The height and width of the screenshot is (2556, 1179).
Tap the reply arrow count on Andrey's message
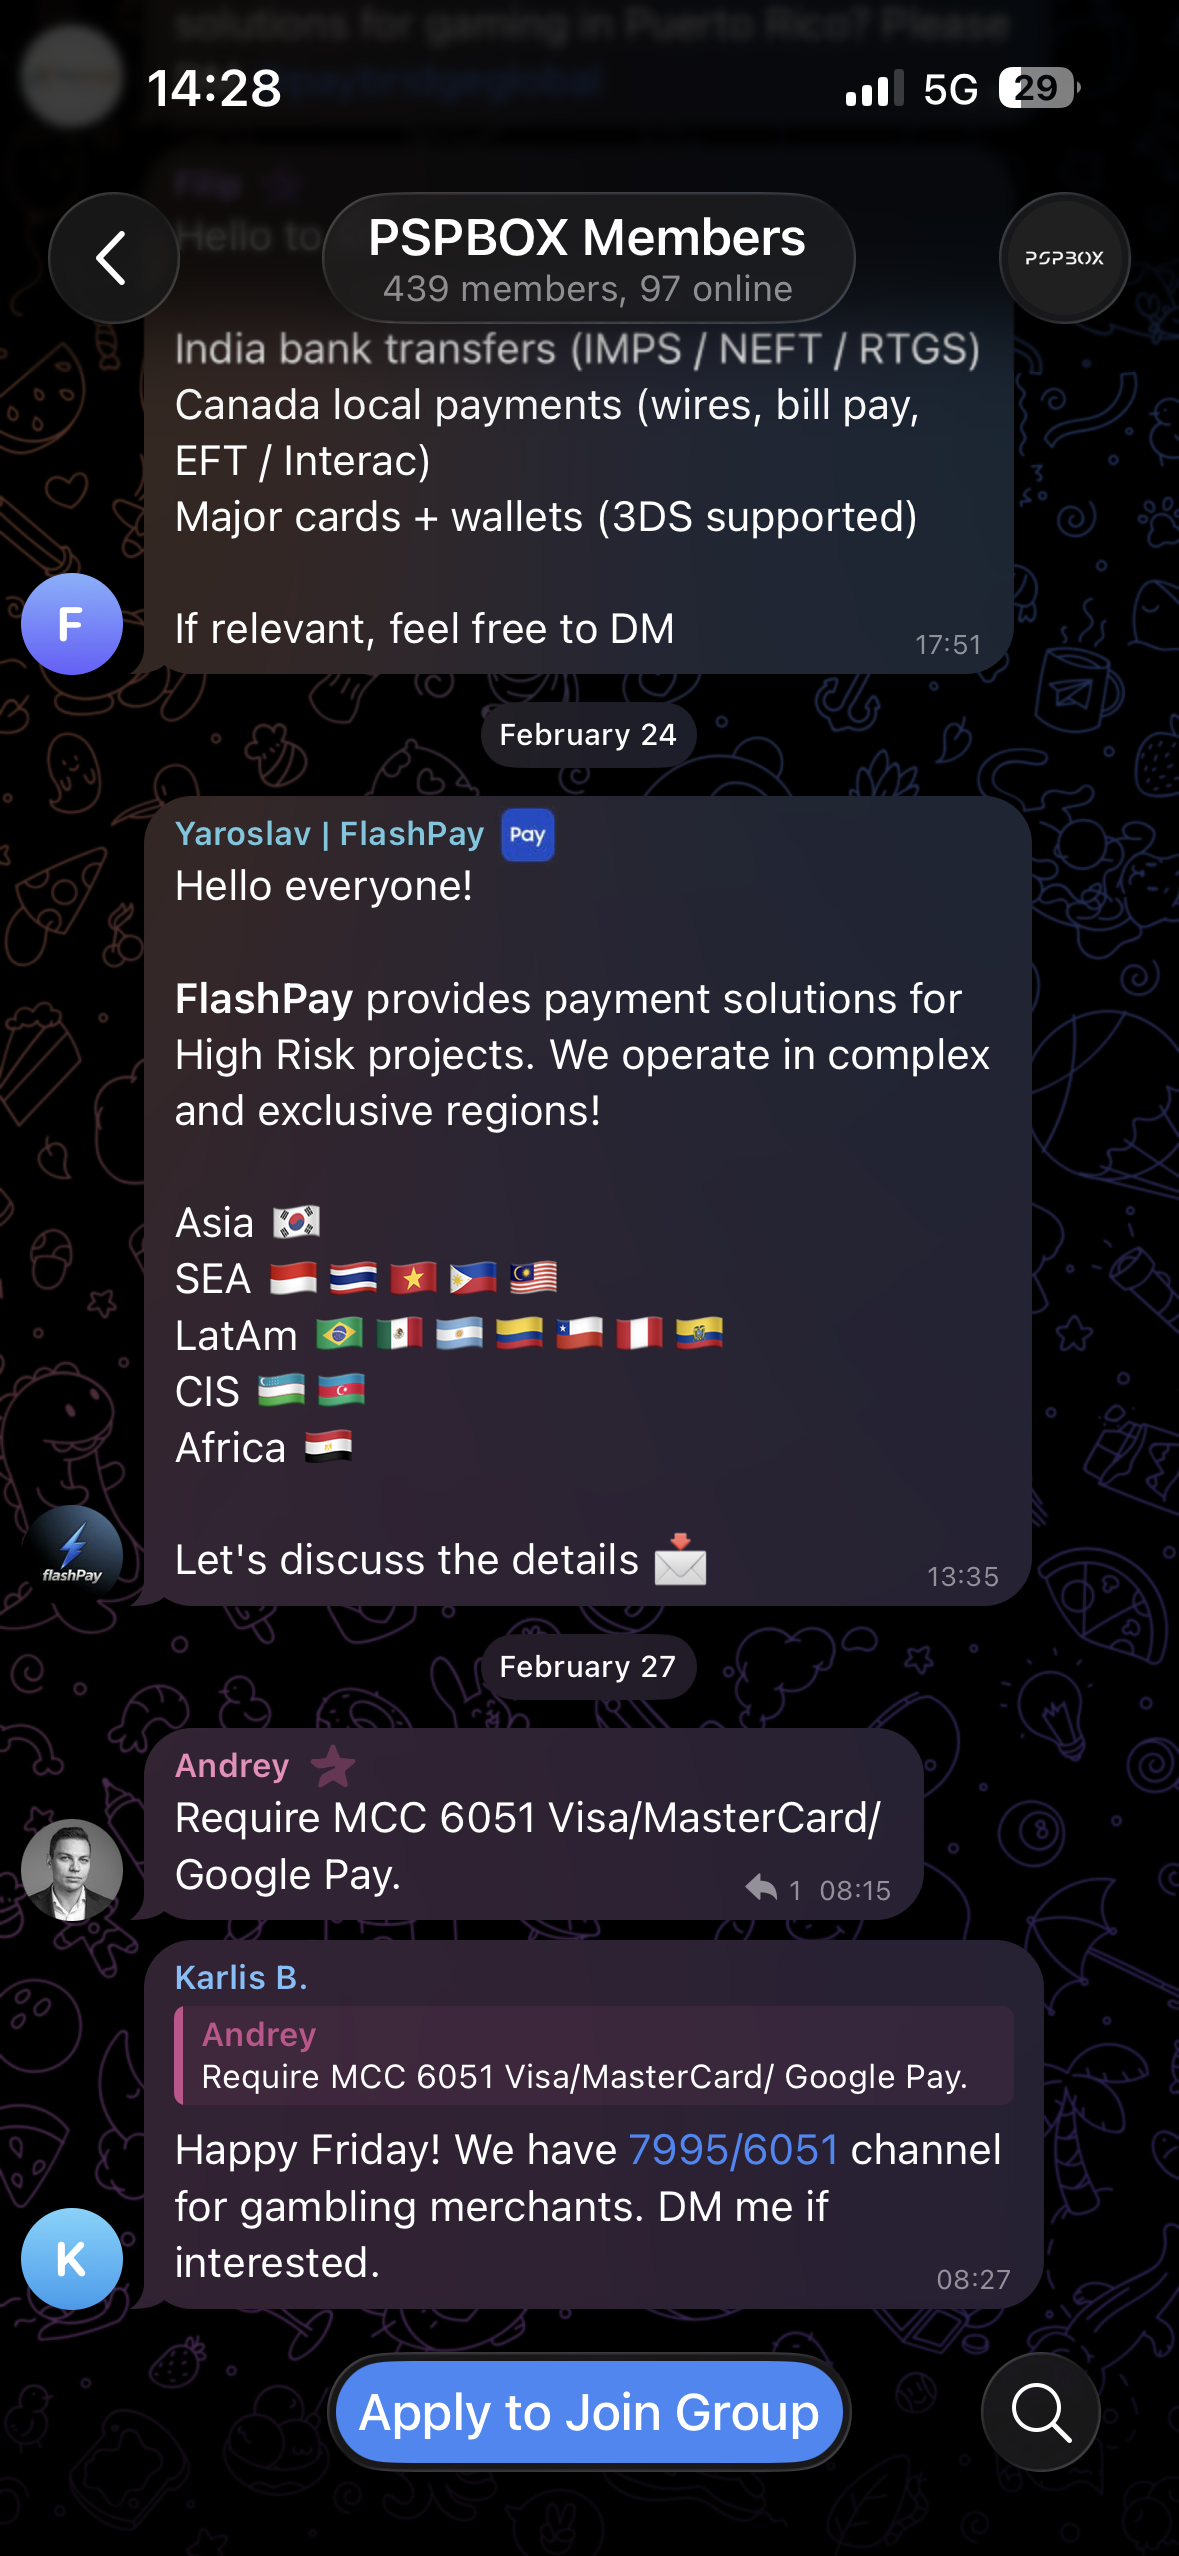[773, 1889]
